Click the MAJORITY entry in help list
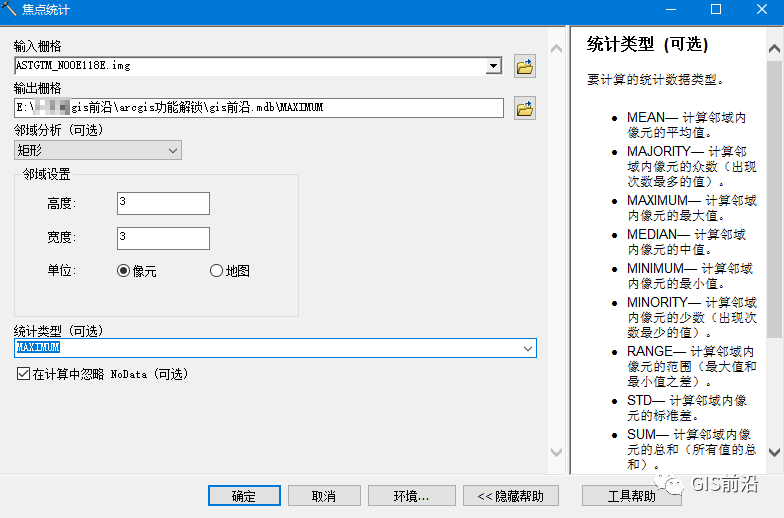Image resolution: width=784 pixels, height=518 pixels. pyautogui.click(x=692, y=166)
